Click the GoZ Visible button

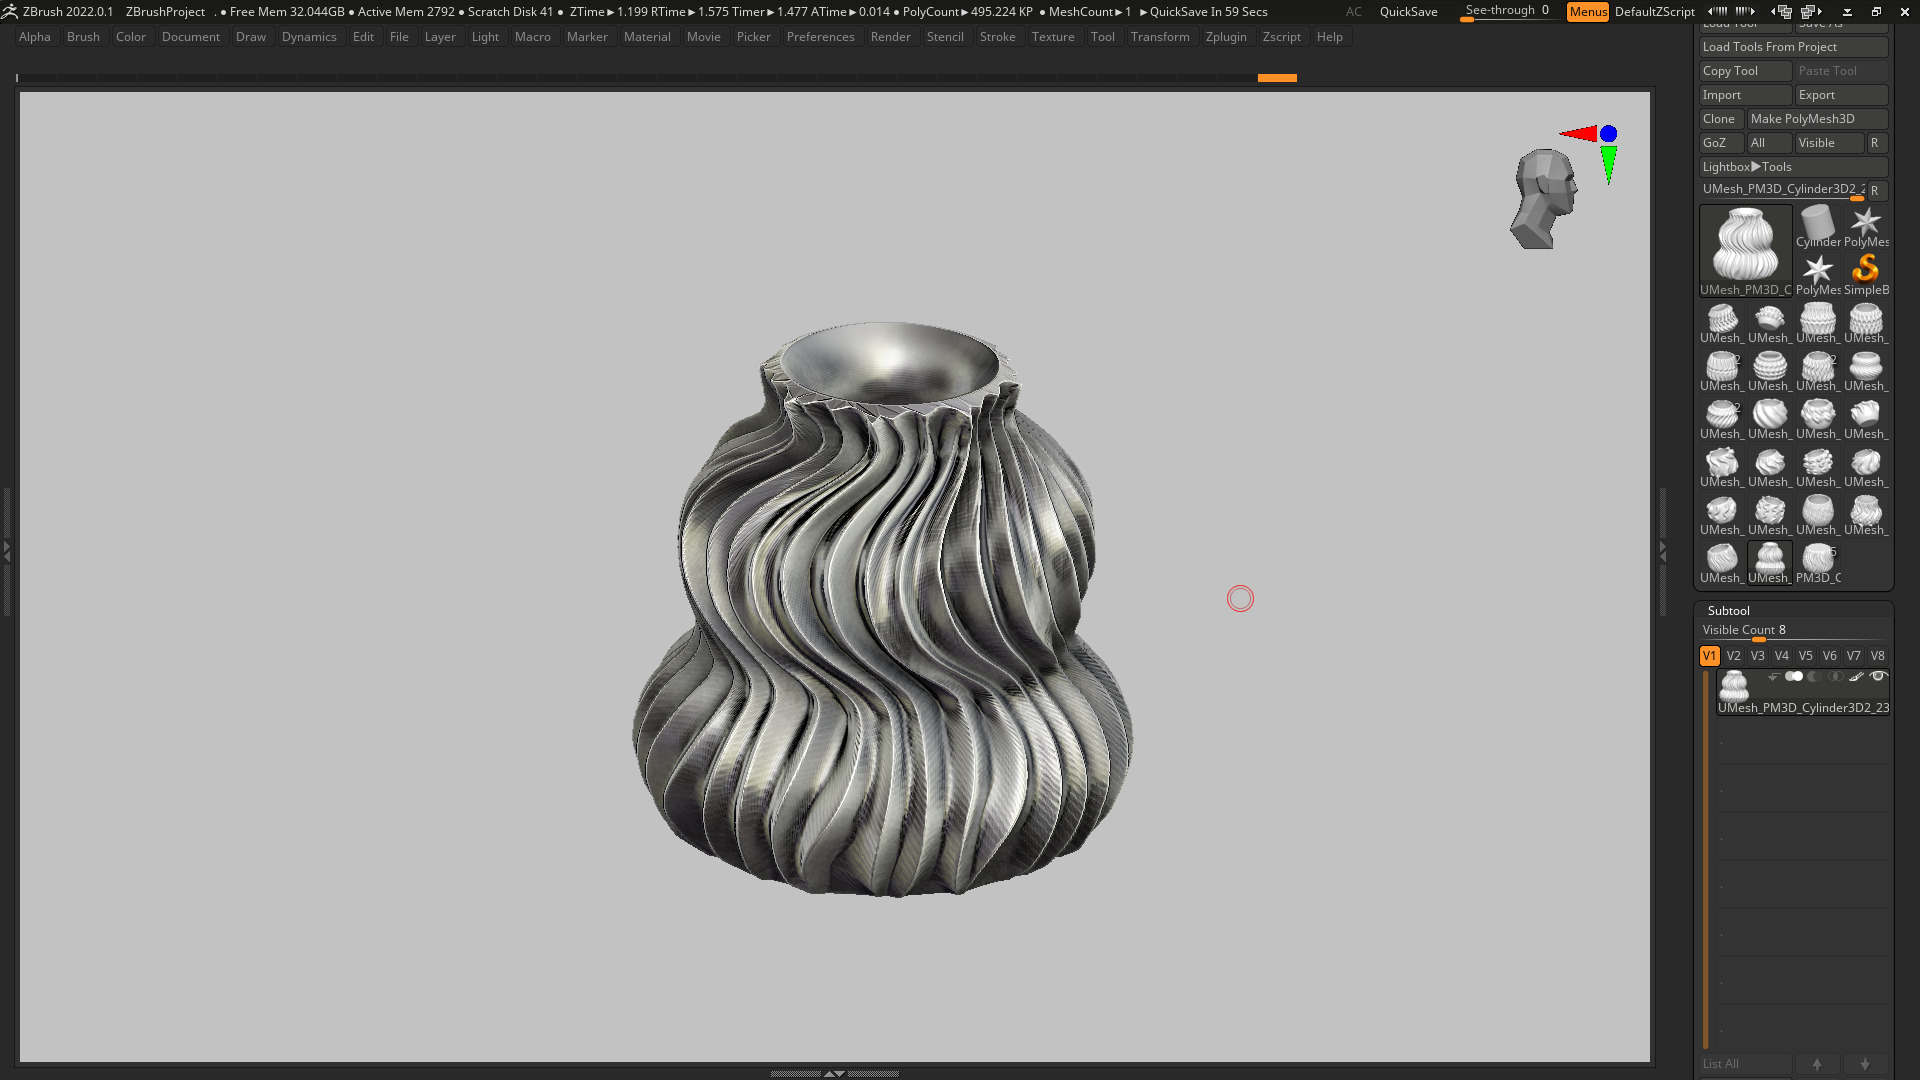pyautogui.click(x=1829, y=143)
